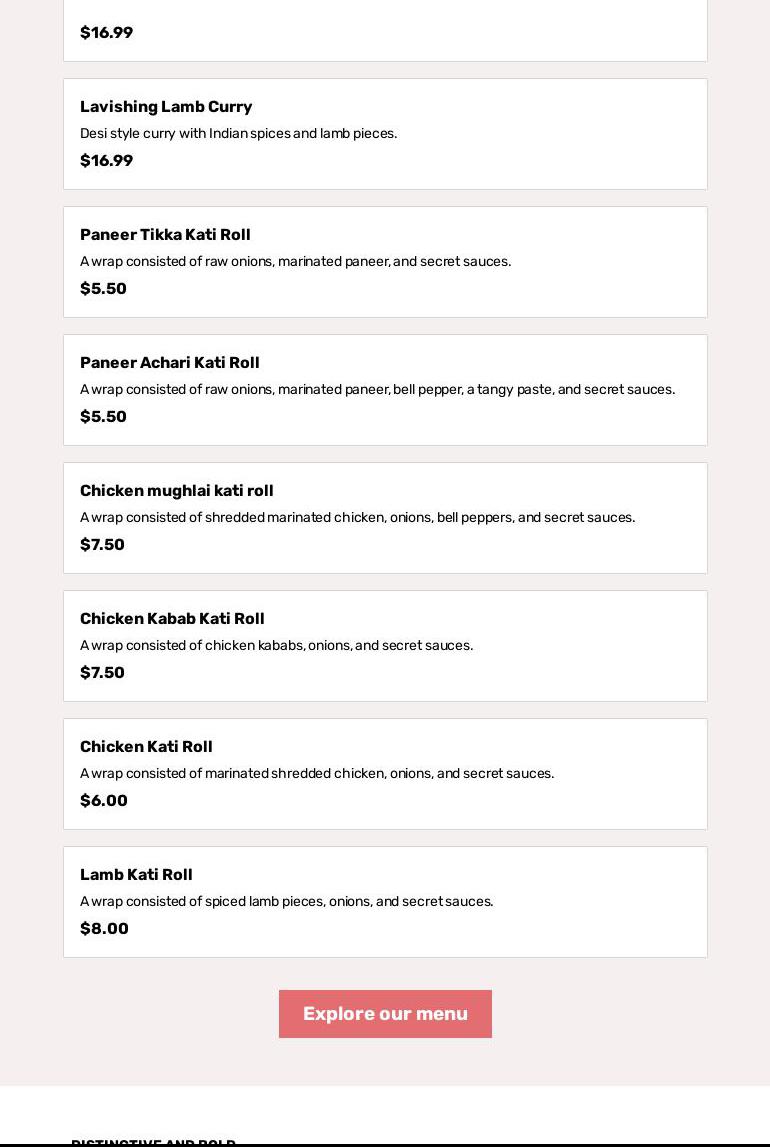
Task: Open the Paneer Tikka Kati Roll item
Action: tap(165, 235)
